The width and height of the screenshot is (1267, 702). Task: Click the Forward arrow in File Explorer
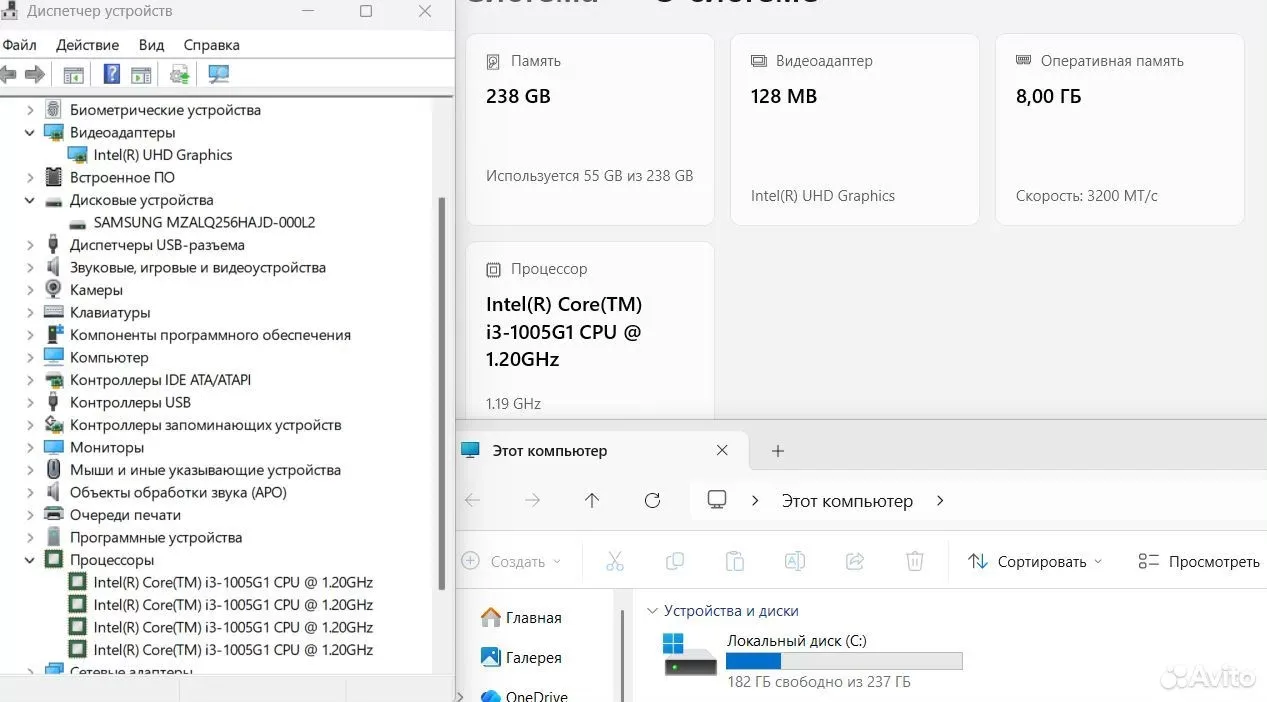[532, 501]
